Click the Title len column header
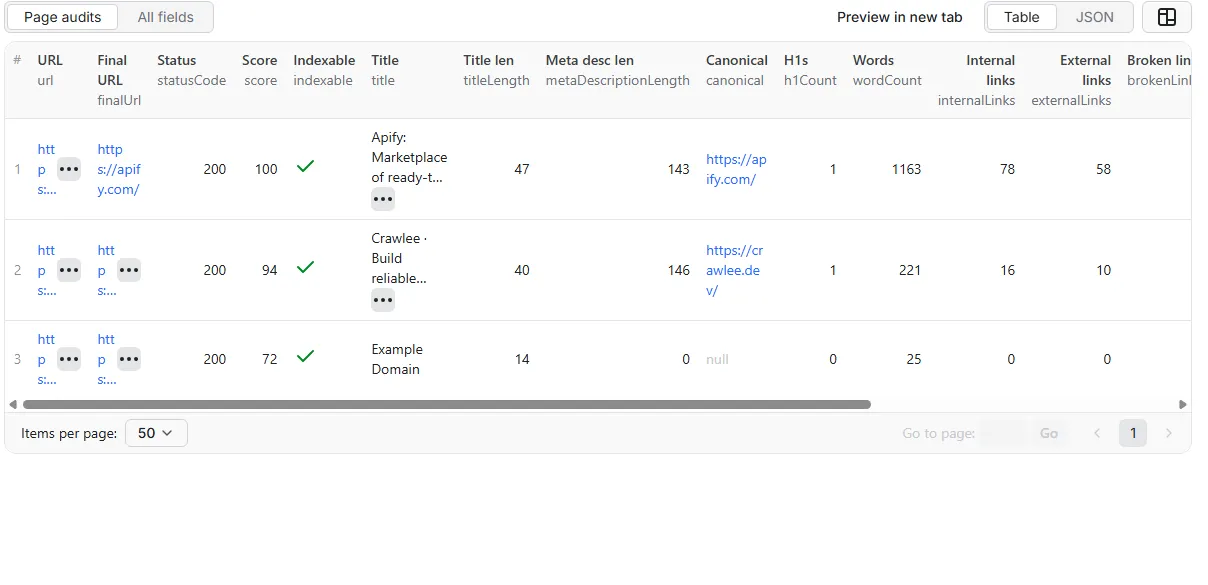The width and height of the screenshot is (1208, 585). pos(496,70)
